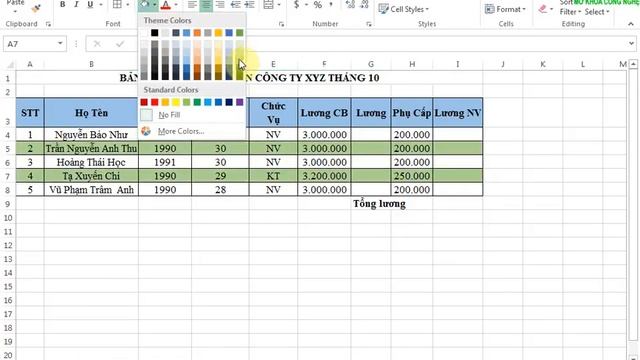Click the Select All corner triangle

pos(10,64)
